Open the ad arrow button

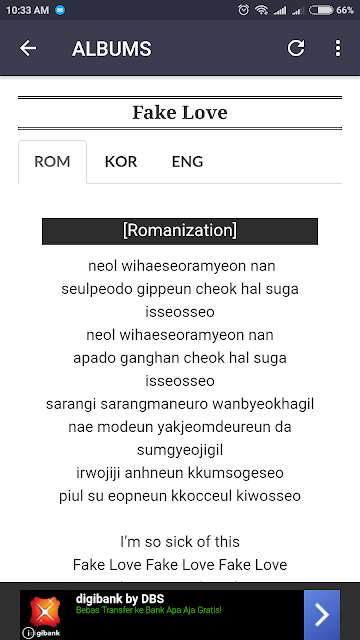click(x=322, y=615)
